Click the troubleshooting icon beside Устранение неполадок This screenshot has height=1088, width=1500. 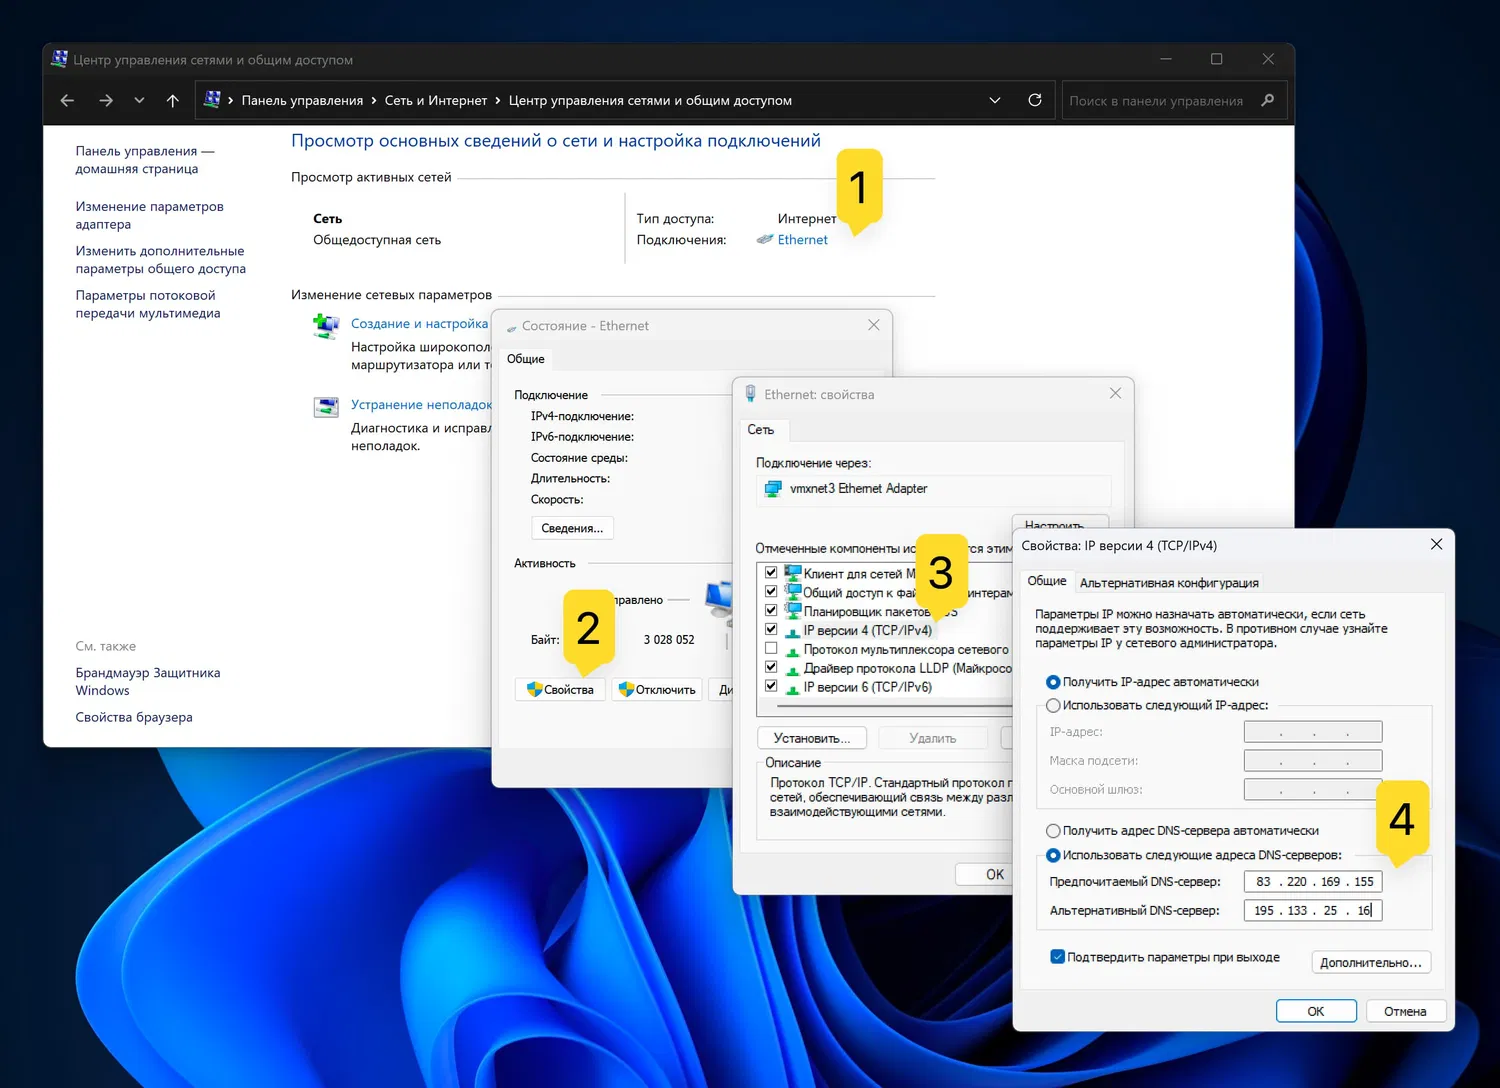[x=326, y=407]
